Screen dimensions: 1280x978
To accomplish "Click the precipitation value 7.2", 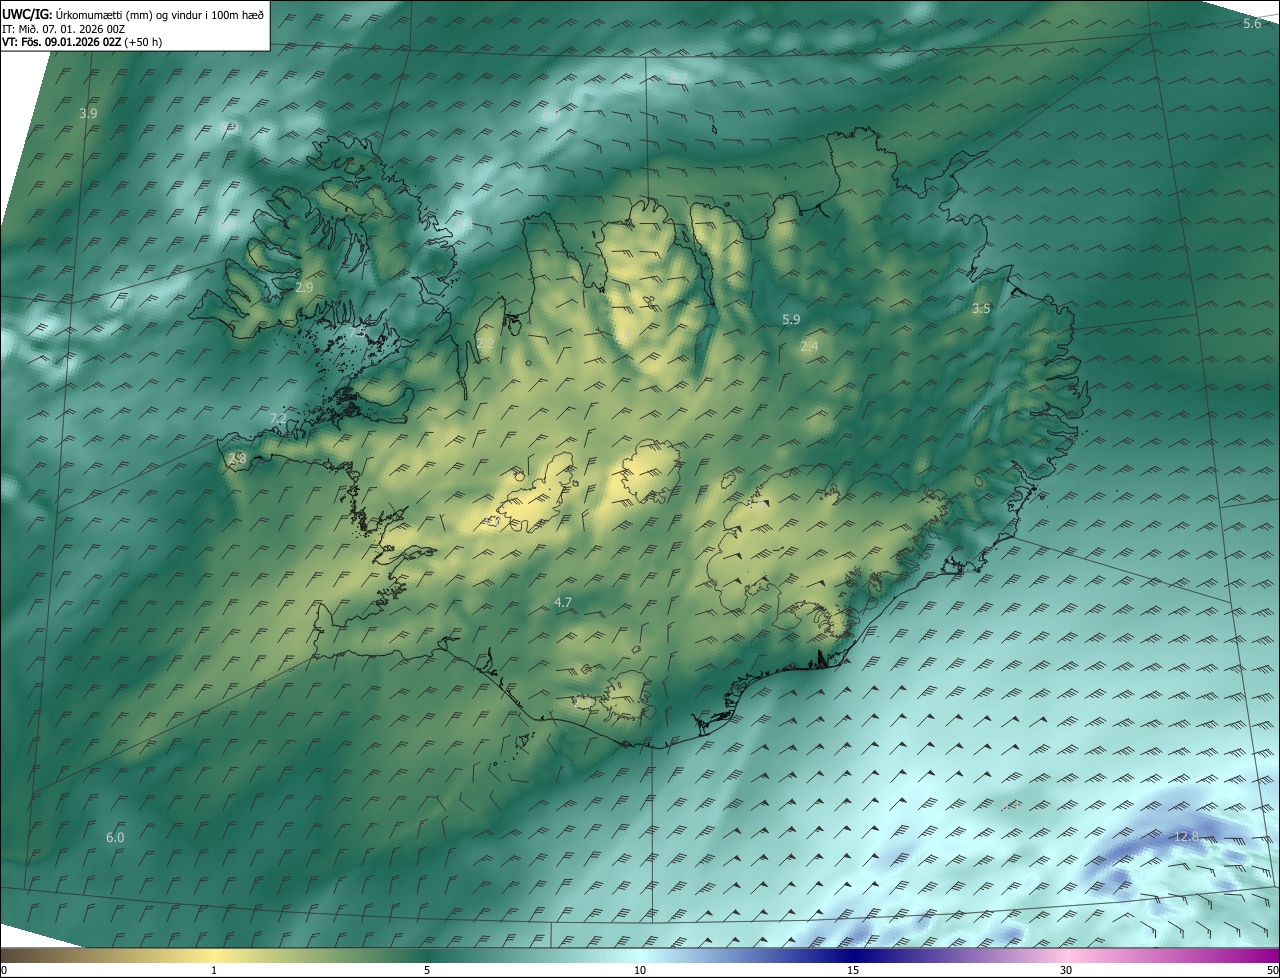I will point(278,417).
